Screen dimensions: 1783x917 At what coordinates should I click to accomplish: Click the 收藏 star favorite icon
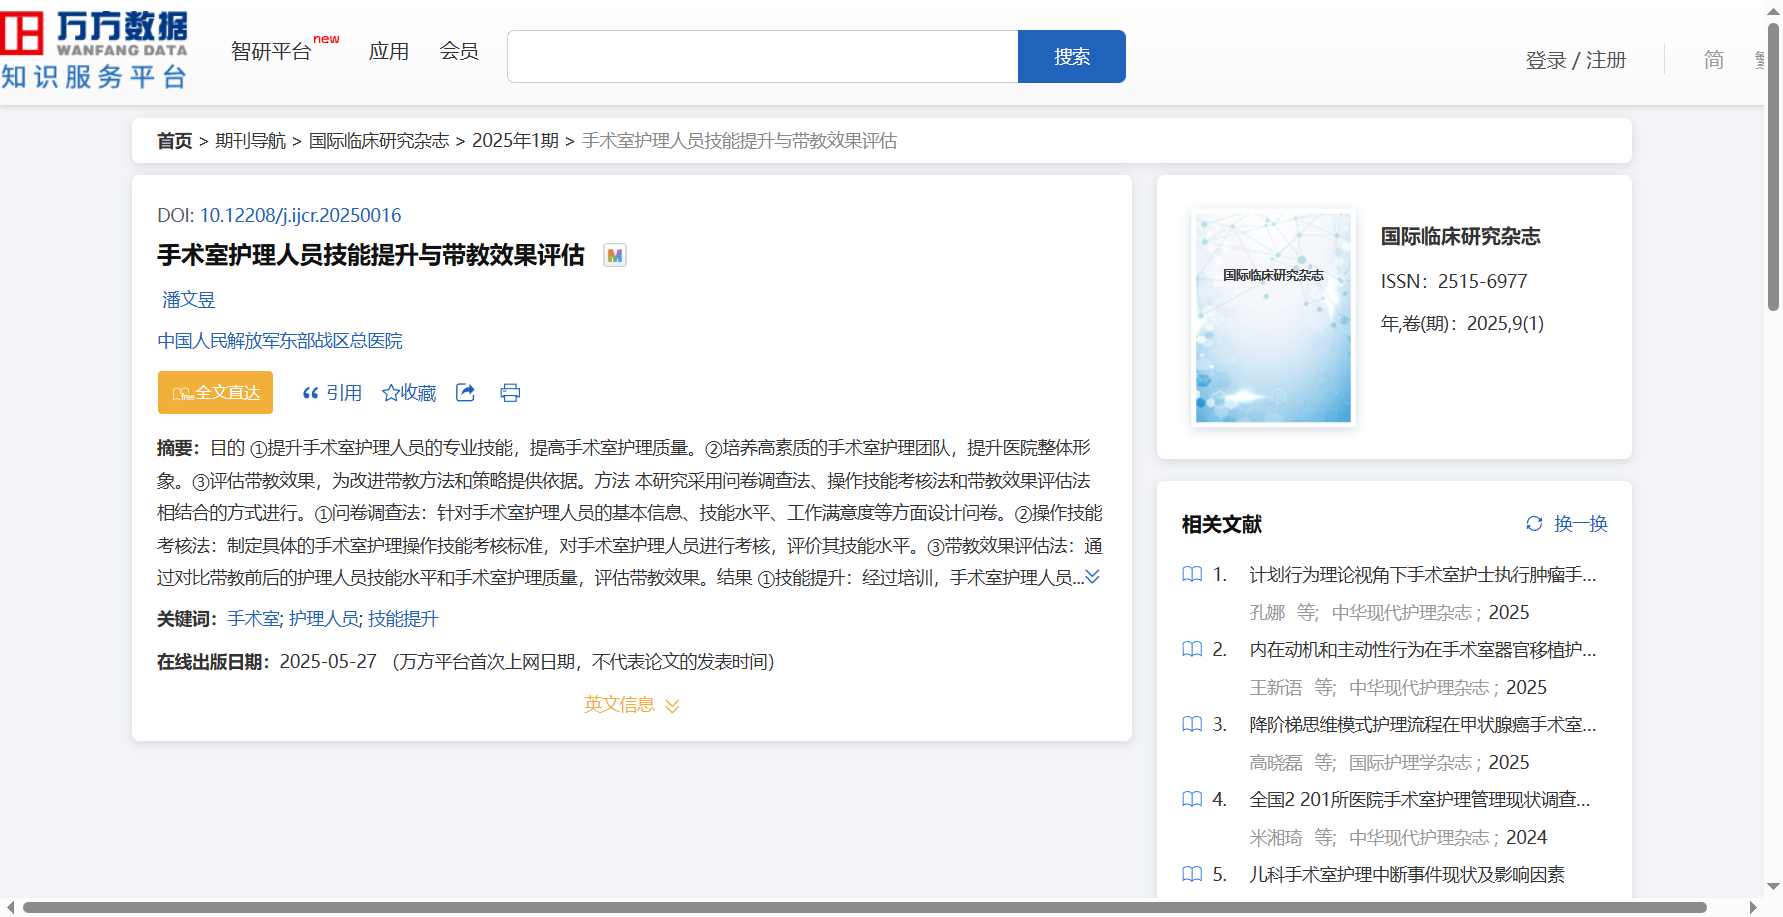point(409,393)
